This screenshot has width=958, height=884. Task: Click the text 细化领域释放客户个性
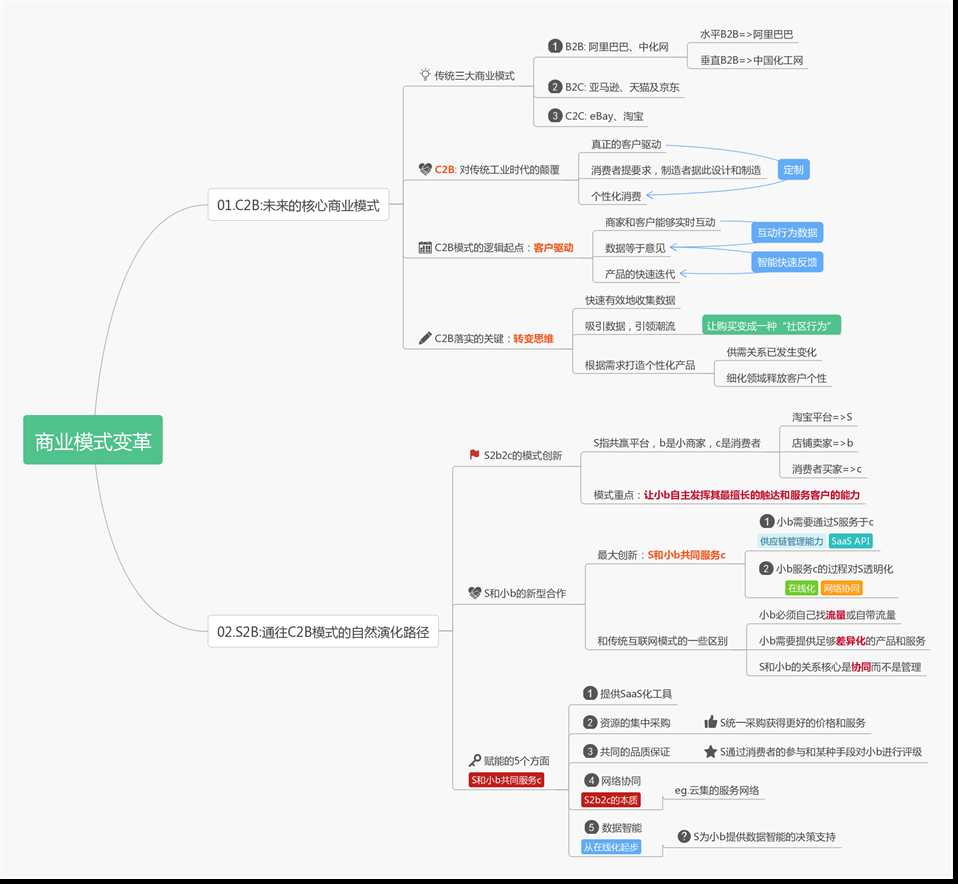777,378
